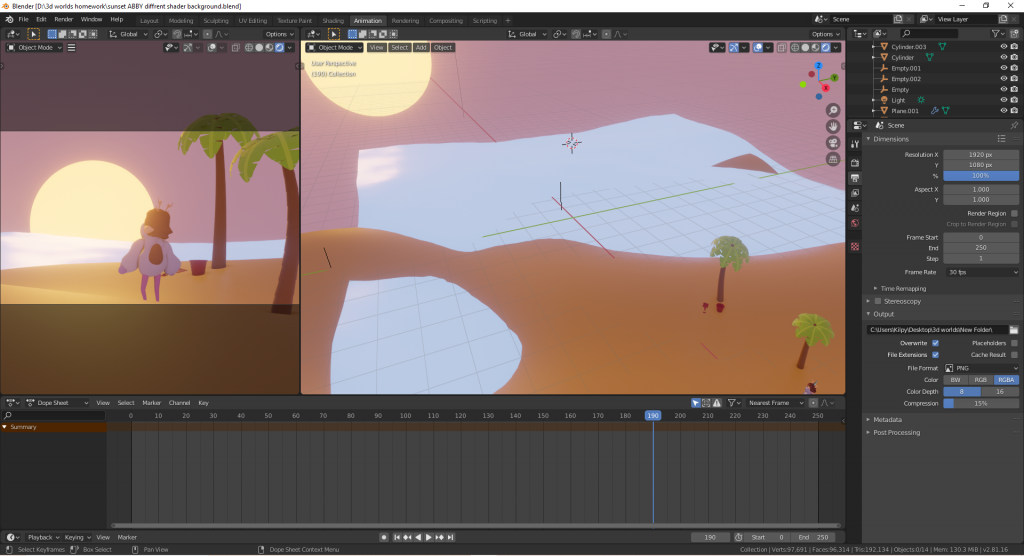Open the Output properties tab
The image size is (1024, 556).
[x=855, y=178]
